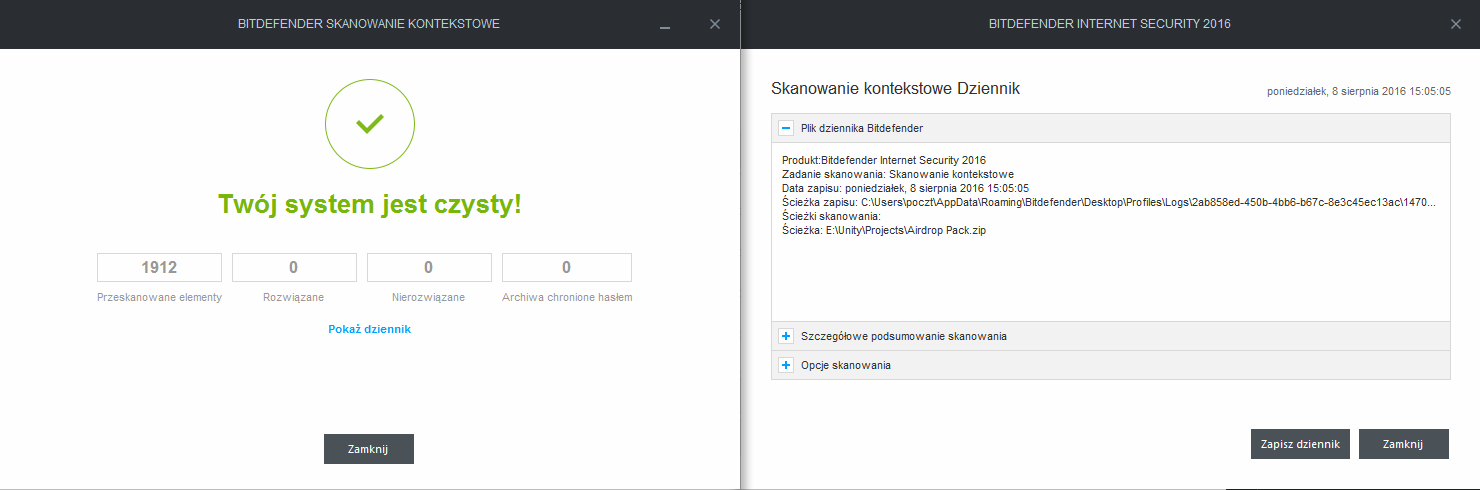Click the date 'poniedziałek, 8 sierpnia 2016 15:05:05' at top right
Viewport: 1480px width, 490px height.
[x=1359, y=91]
